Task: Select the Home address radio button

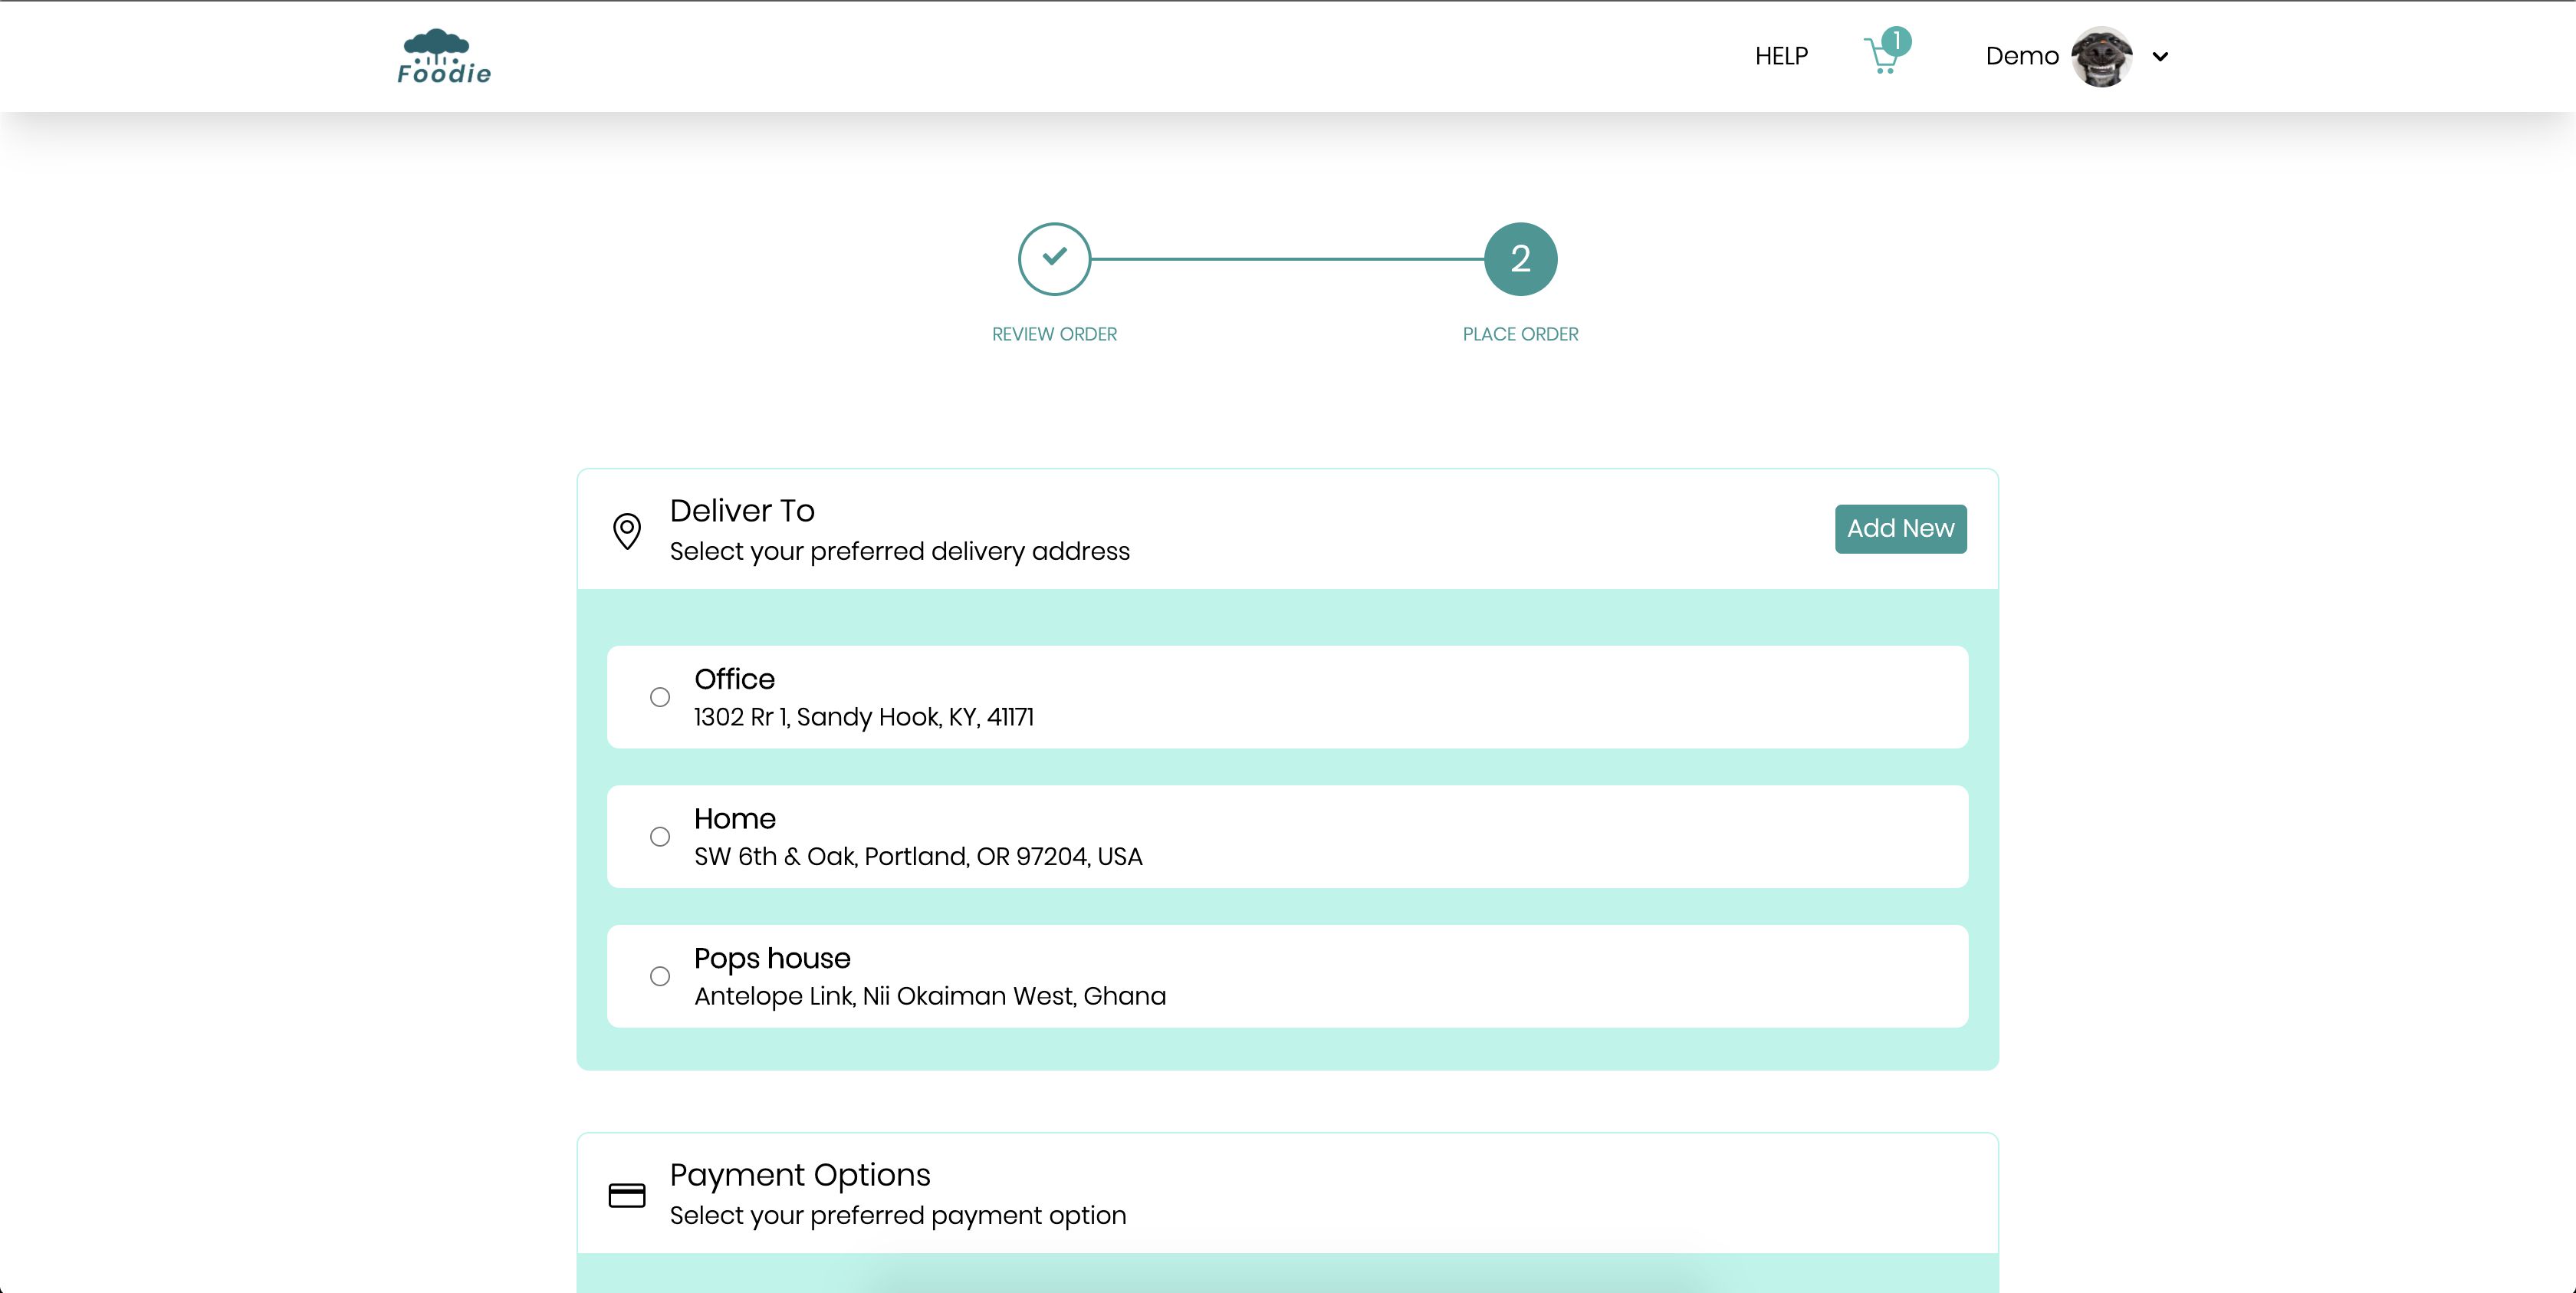Action: (x=660, y=836)
